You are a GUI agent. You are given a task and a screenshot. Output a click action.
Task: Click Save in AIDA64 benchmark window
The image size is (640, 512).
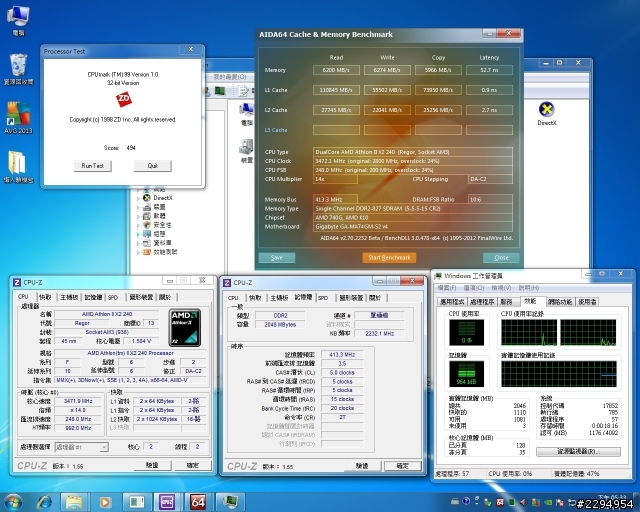click(x=277, y=258)
